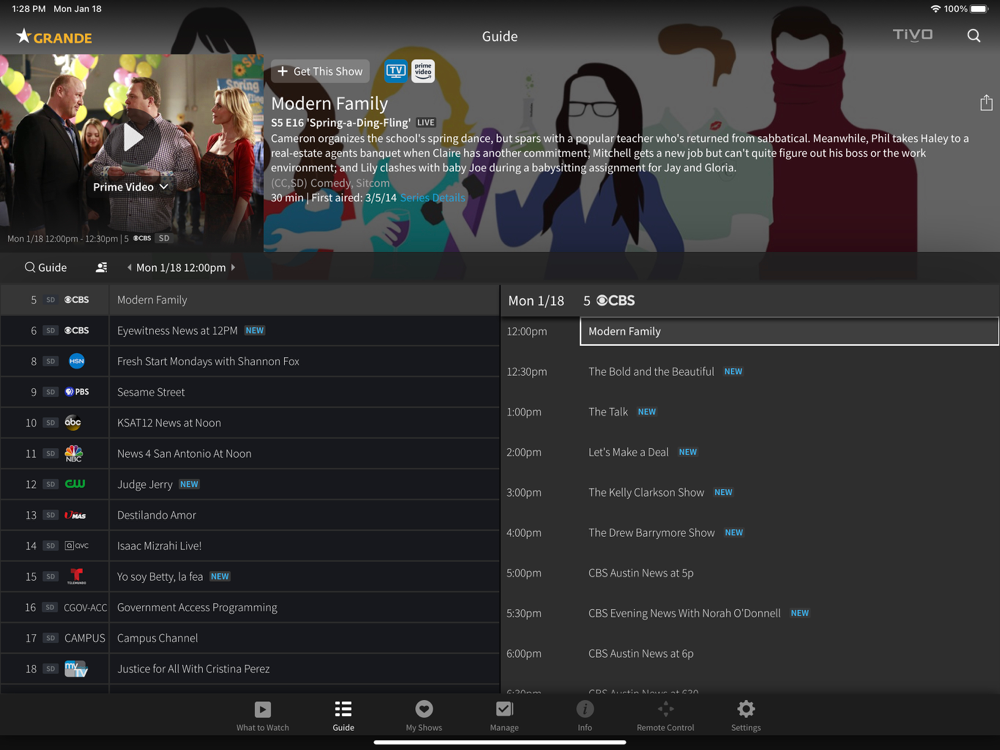Viewport: 1000px width, 750px height.
Task: Open Fresh Start Mondays with Shannon Fox
Action: pyautogui.click(x=304, y=361)
